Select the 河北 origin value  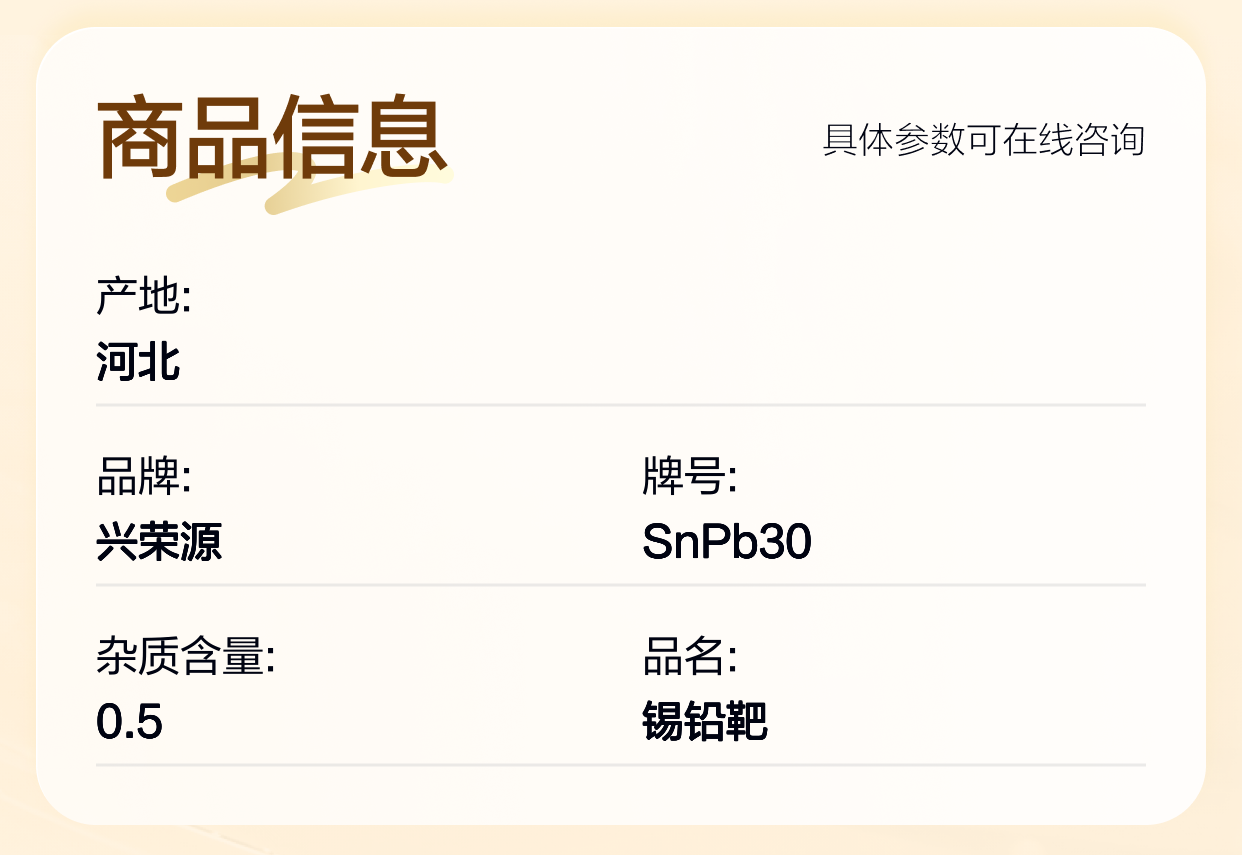pos(139,361)
